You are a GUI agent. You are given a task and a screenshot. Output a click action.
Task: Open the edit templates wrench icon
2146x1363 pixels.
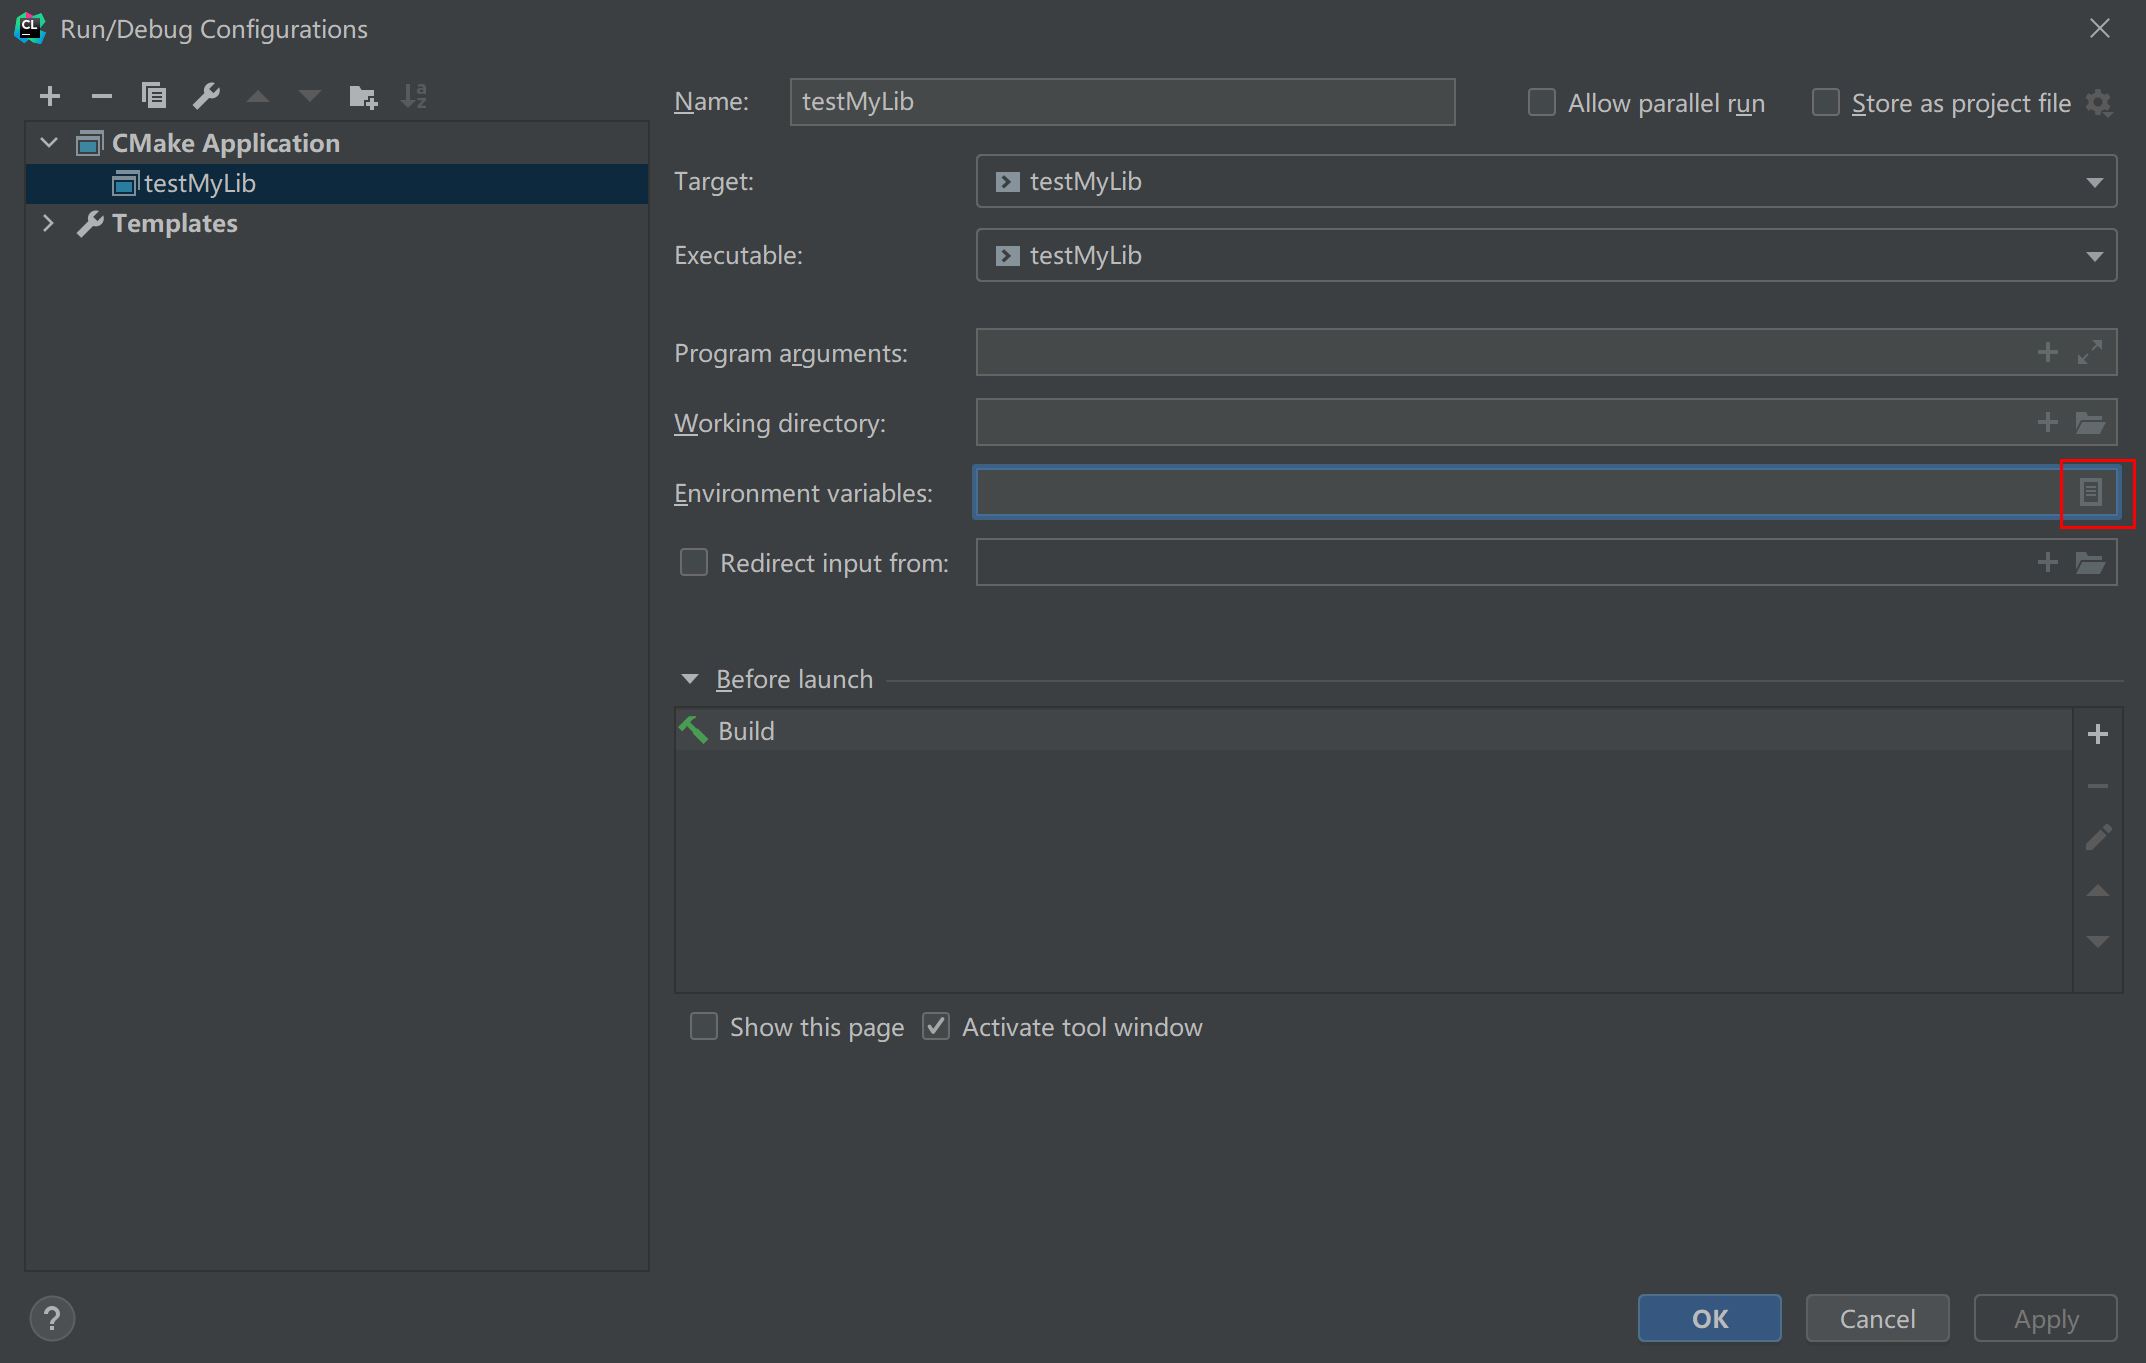click(x=206, y=96)
